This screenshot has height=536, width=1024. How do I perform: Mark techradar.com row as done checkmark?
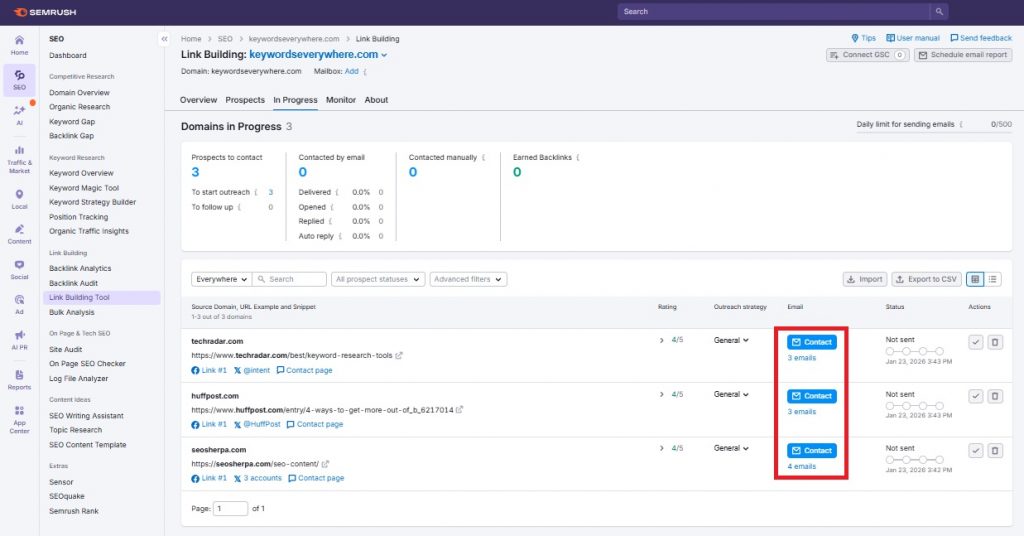(976, 342)
